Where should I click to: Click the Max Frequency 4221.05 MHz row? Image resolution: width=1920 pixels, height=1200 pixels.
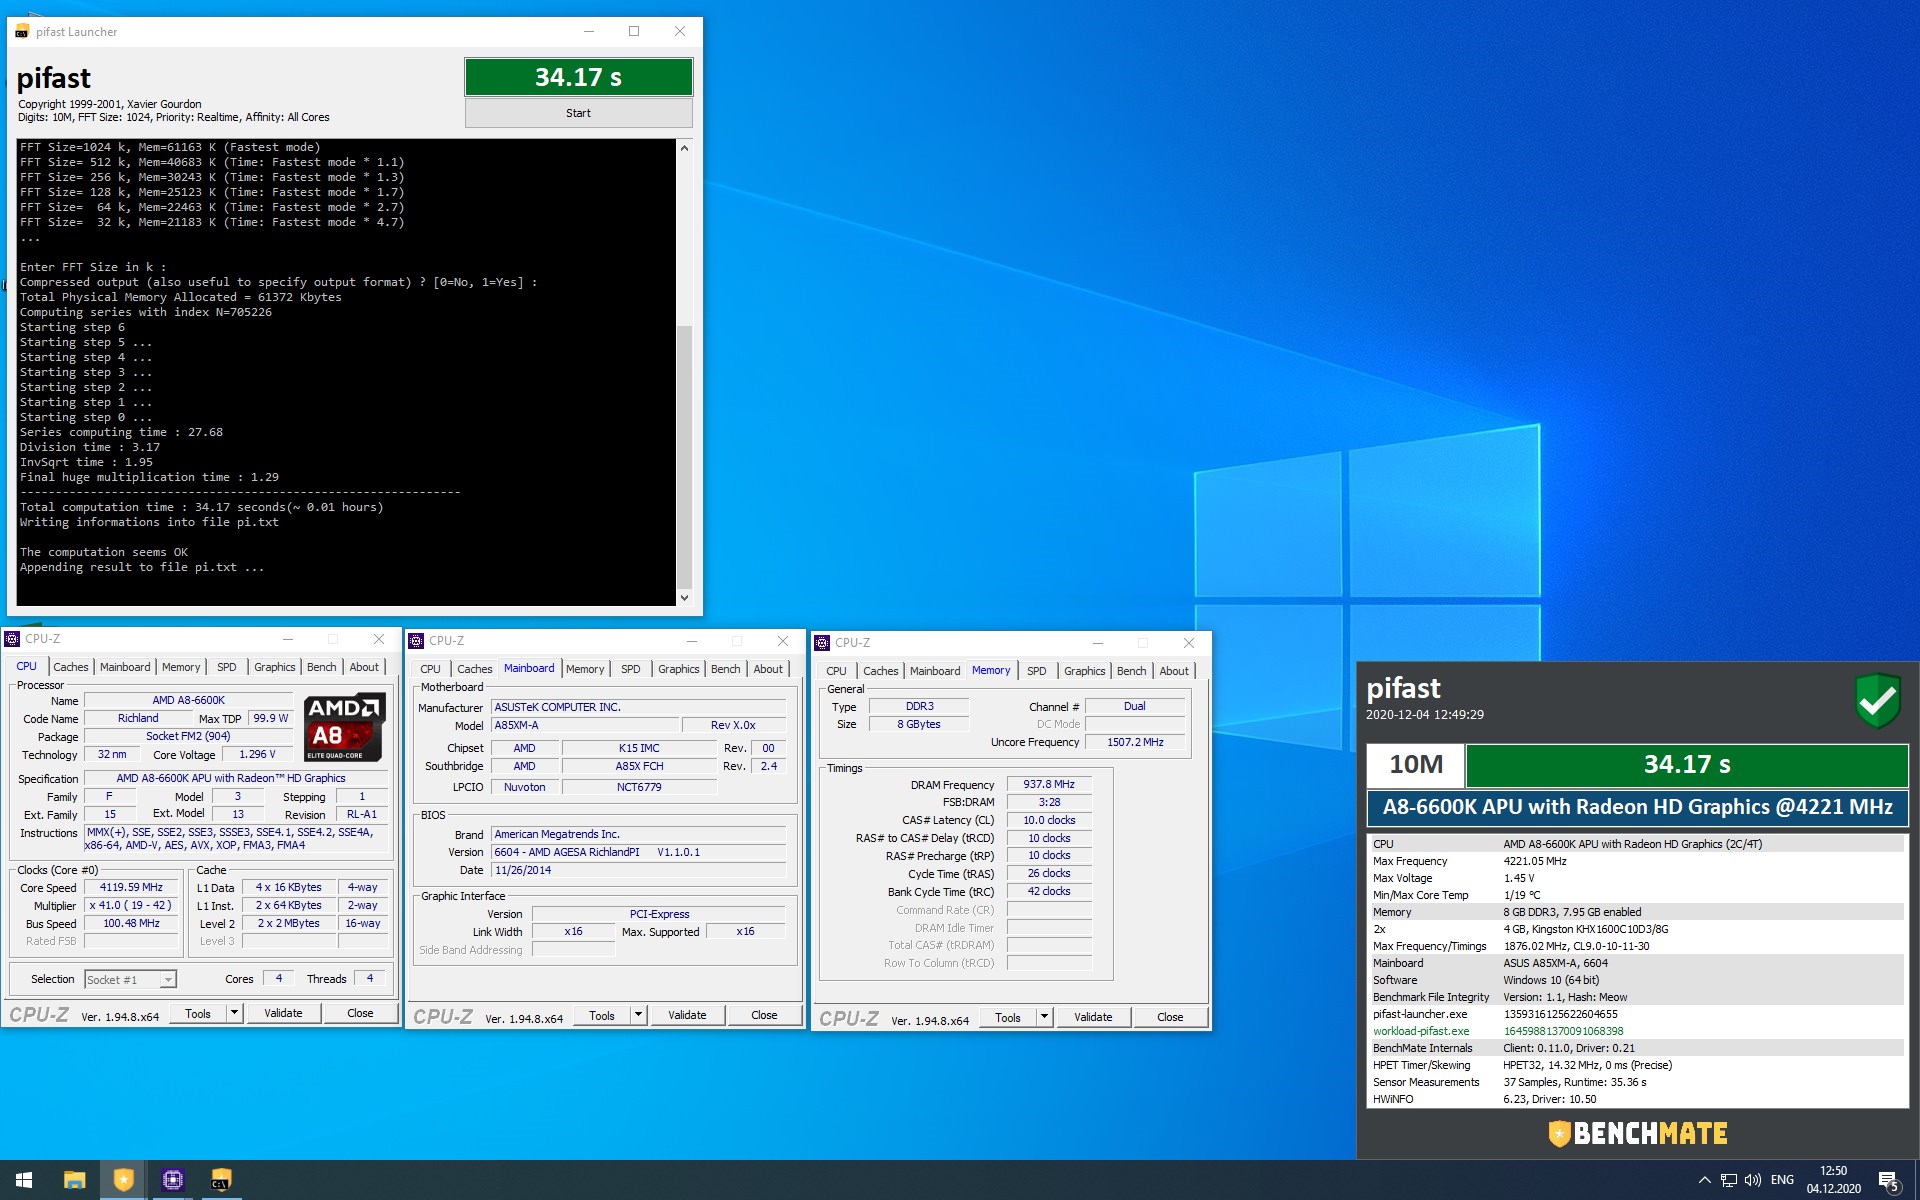click(1636, 861)
